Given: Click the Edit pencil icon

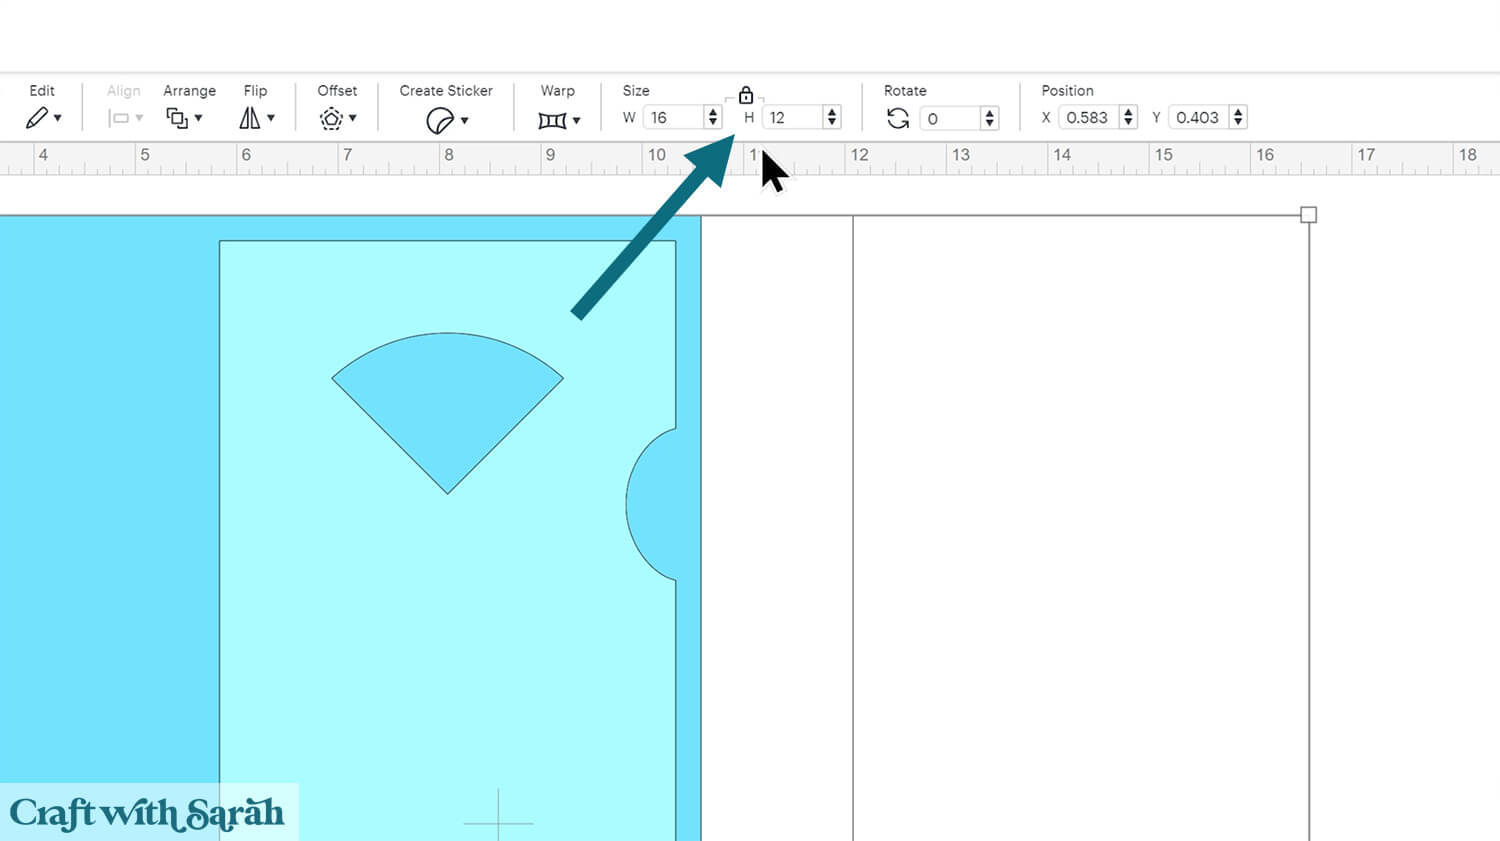Looking at the screenshot, I should tap(37, 118).
